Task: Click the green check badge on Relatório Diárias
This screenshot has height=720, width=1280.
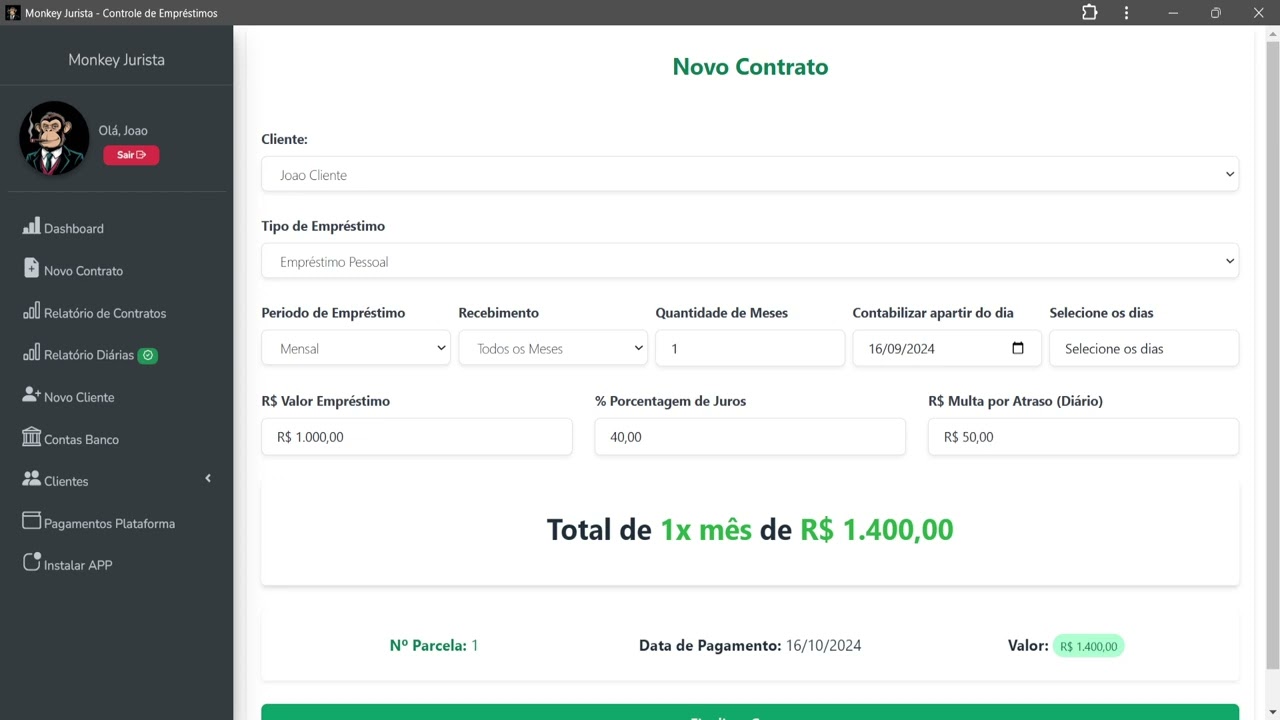Action: (x=147, y=355)
